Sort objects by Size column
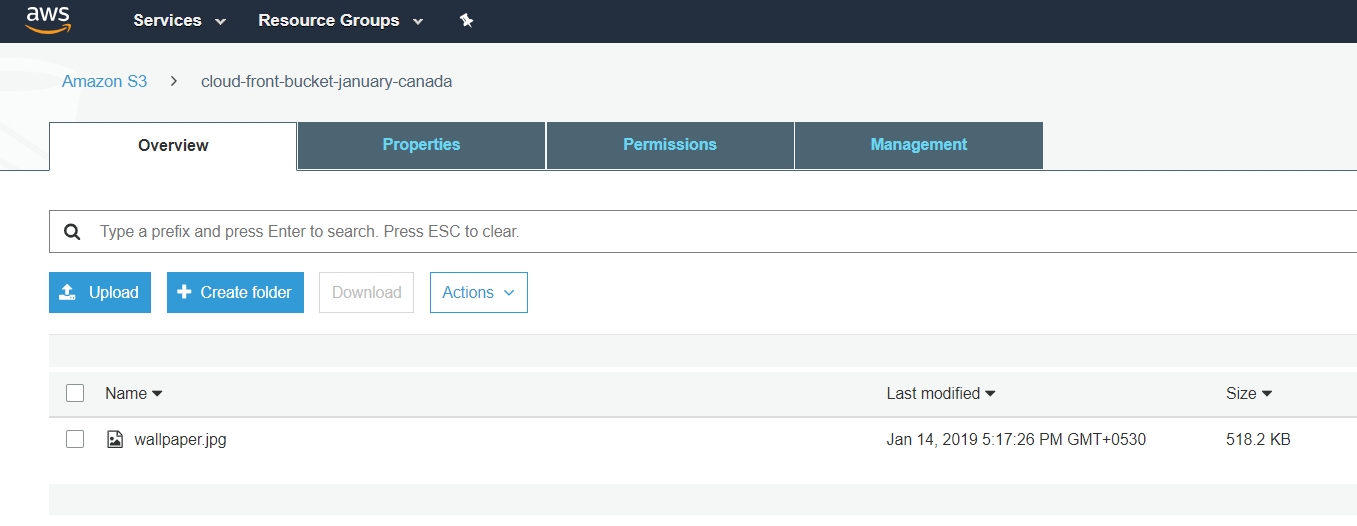1357x526 pixels. click(x=1248, y=393)
